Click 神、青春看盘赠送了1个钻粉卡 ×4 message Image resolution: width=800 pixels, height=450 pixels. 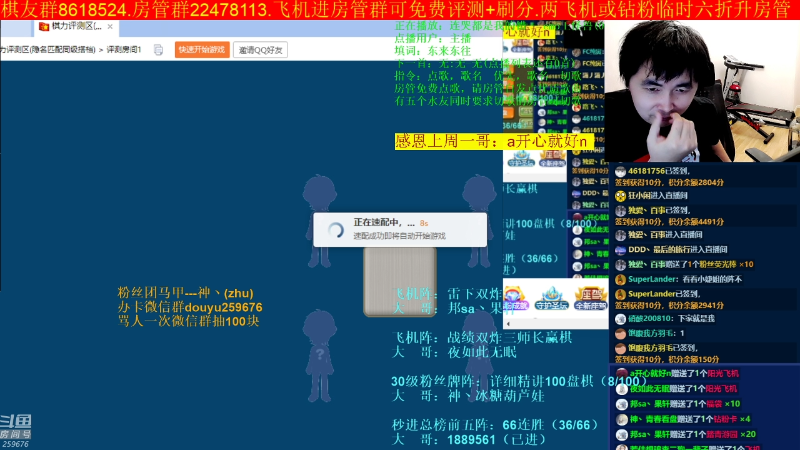click(689, 419)
